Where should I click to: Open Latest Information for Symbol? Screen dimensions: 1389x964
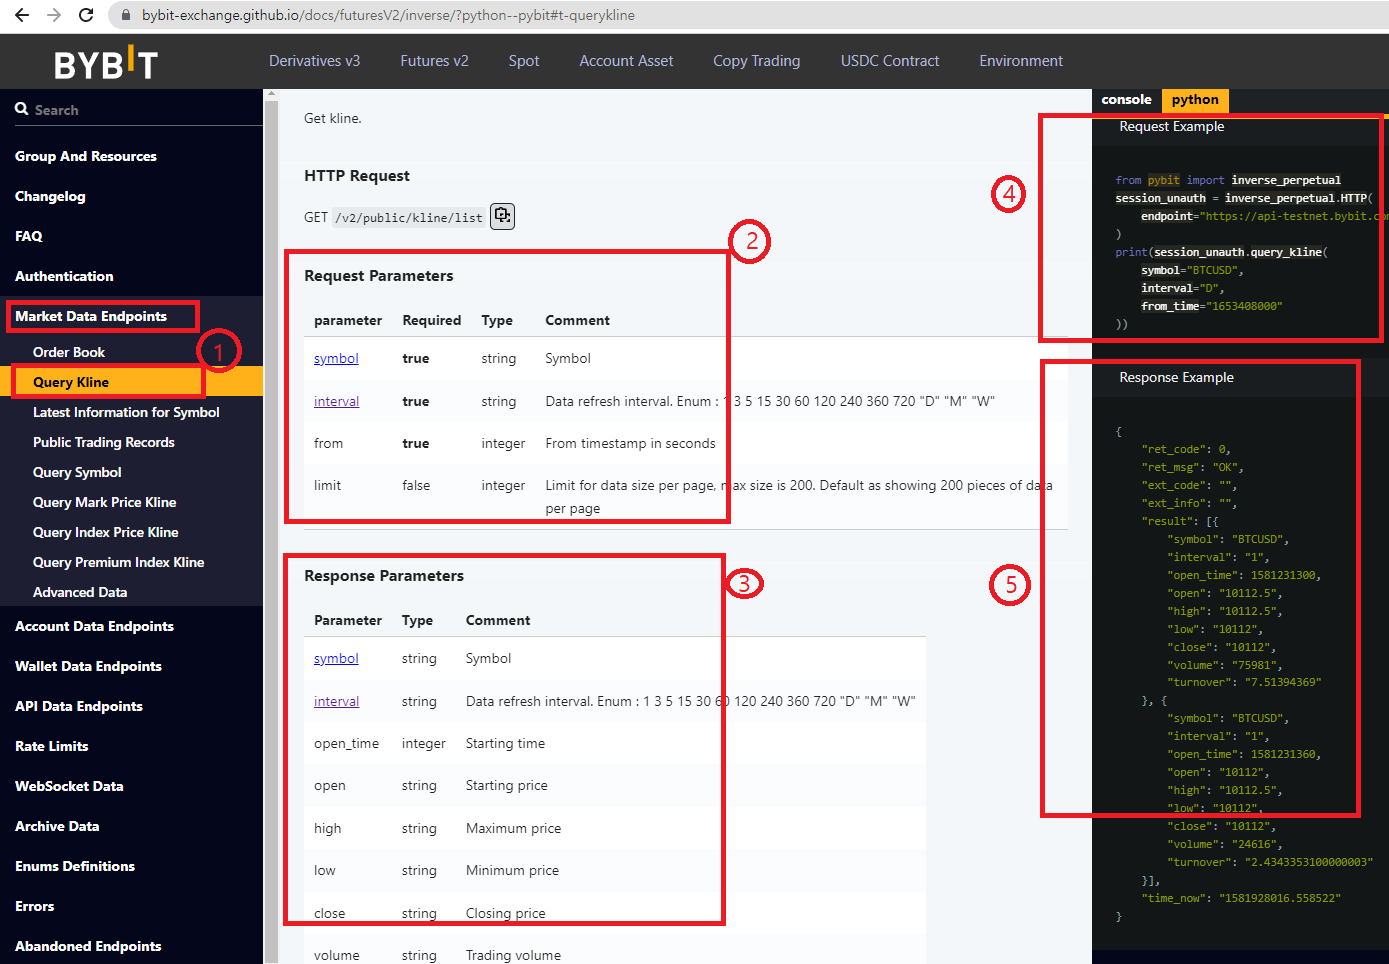[x=126, y=412]
